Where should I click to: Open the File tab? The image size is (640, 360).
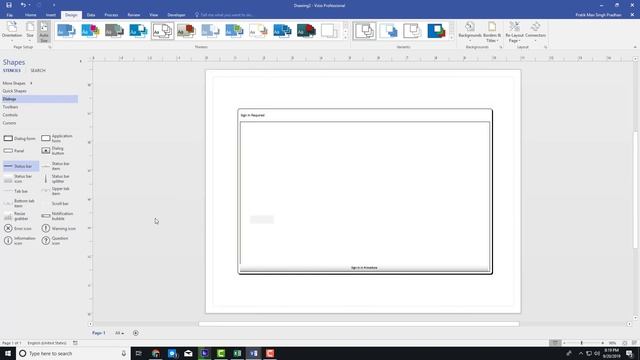pyautogui.click(x=9, y=15)
